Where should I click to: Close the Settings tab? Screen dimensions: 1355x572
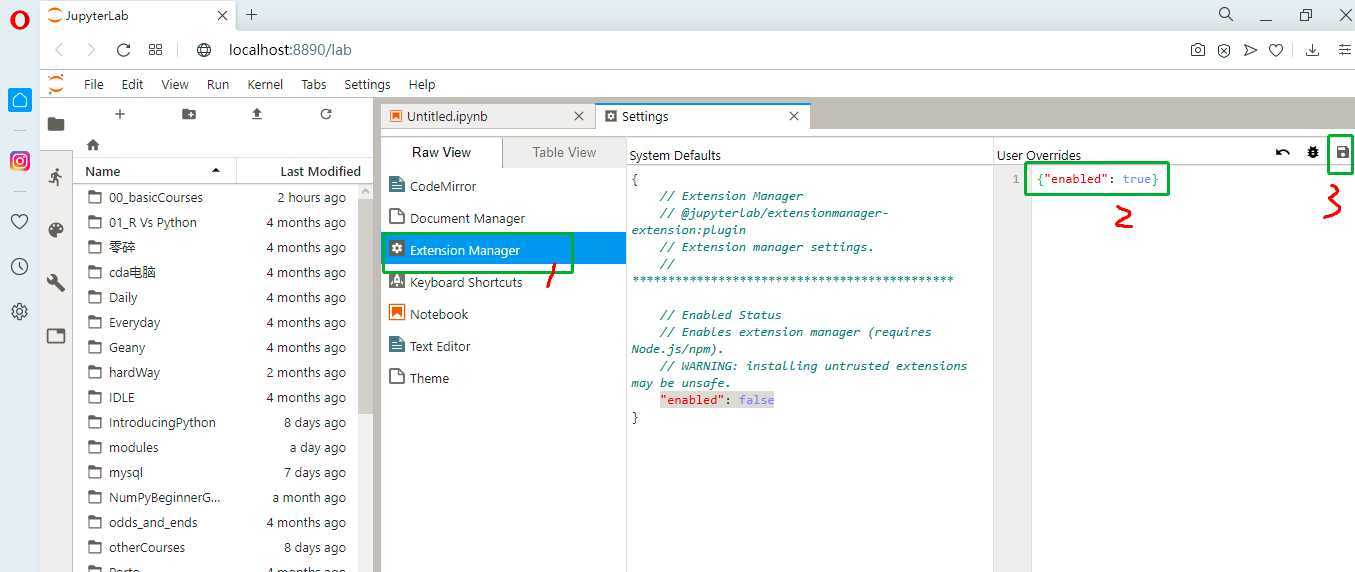pyautogui.click(x=794, y=116)
